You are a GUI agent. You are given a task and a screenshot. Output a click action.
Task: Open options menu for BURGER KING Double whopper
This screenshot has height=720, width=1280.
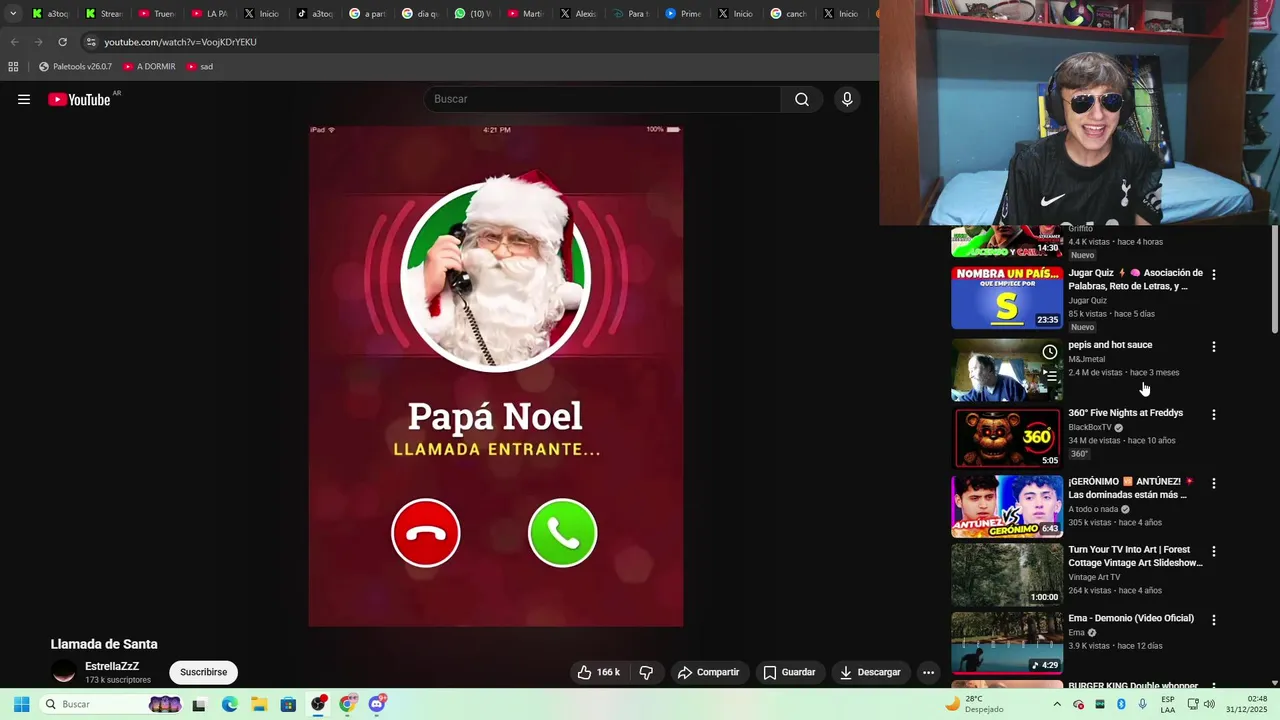(x=1214, y=687)
